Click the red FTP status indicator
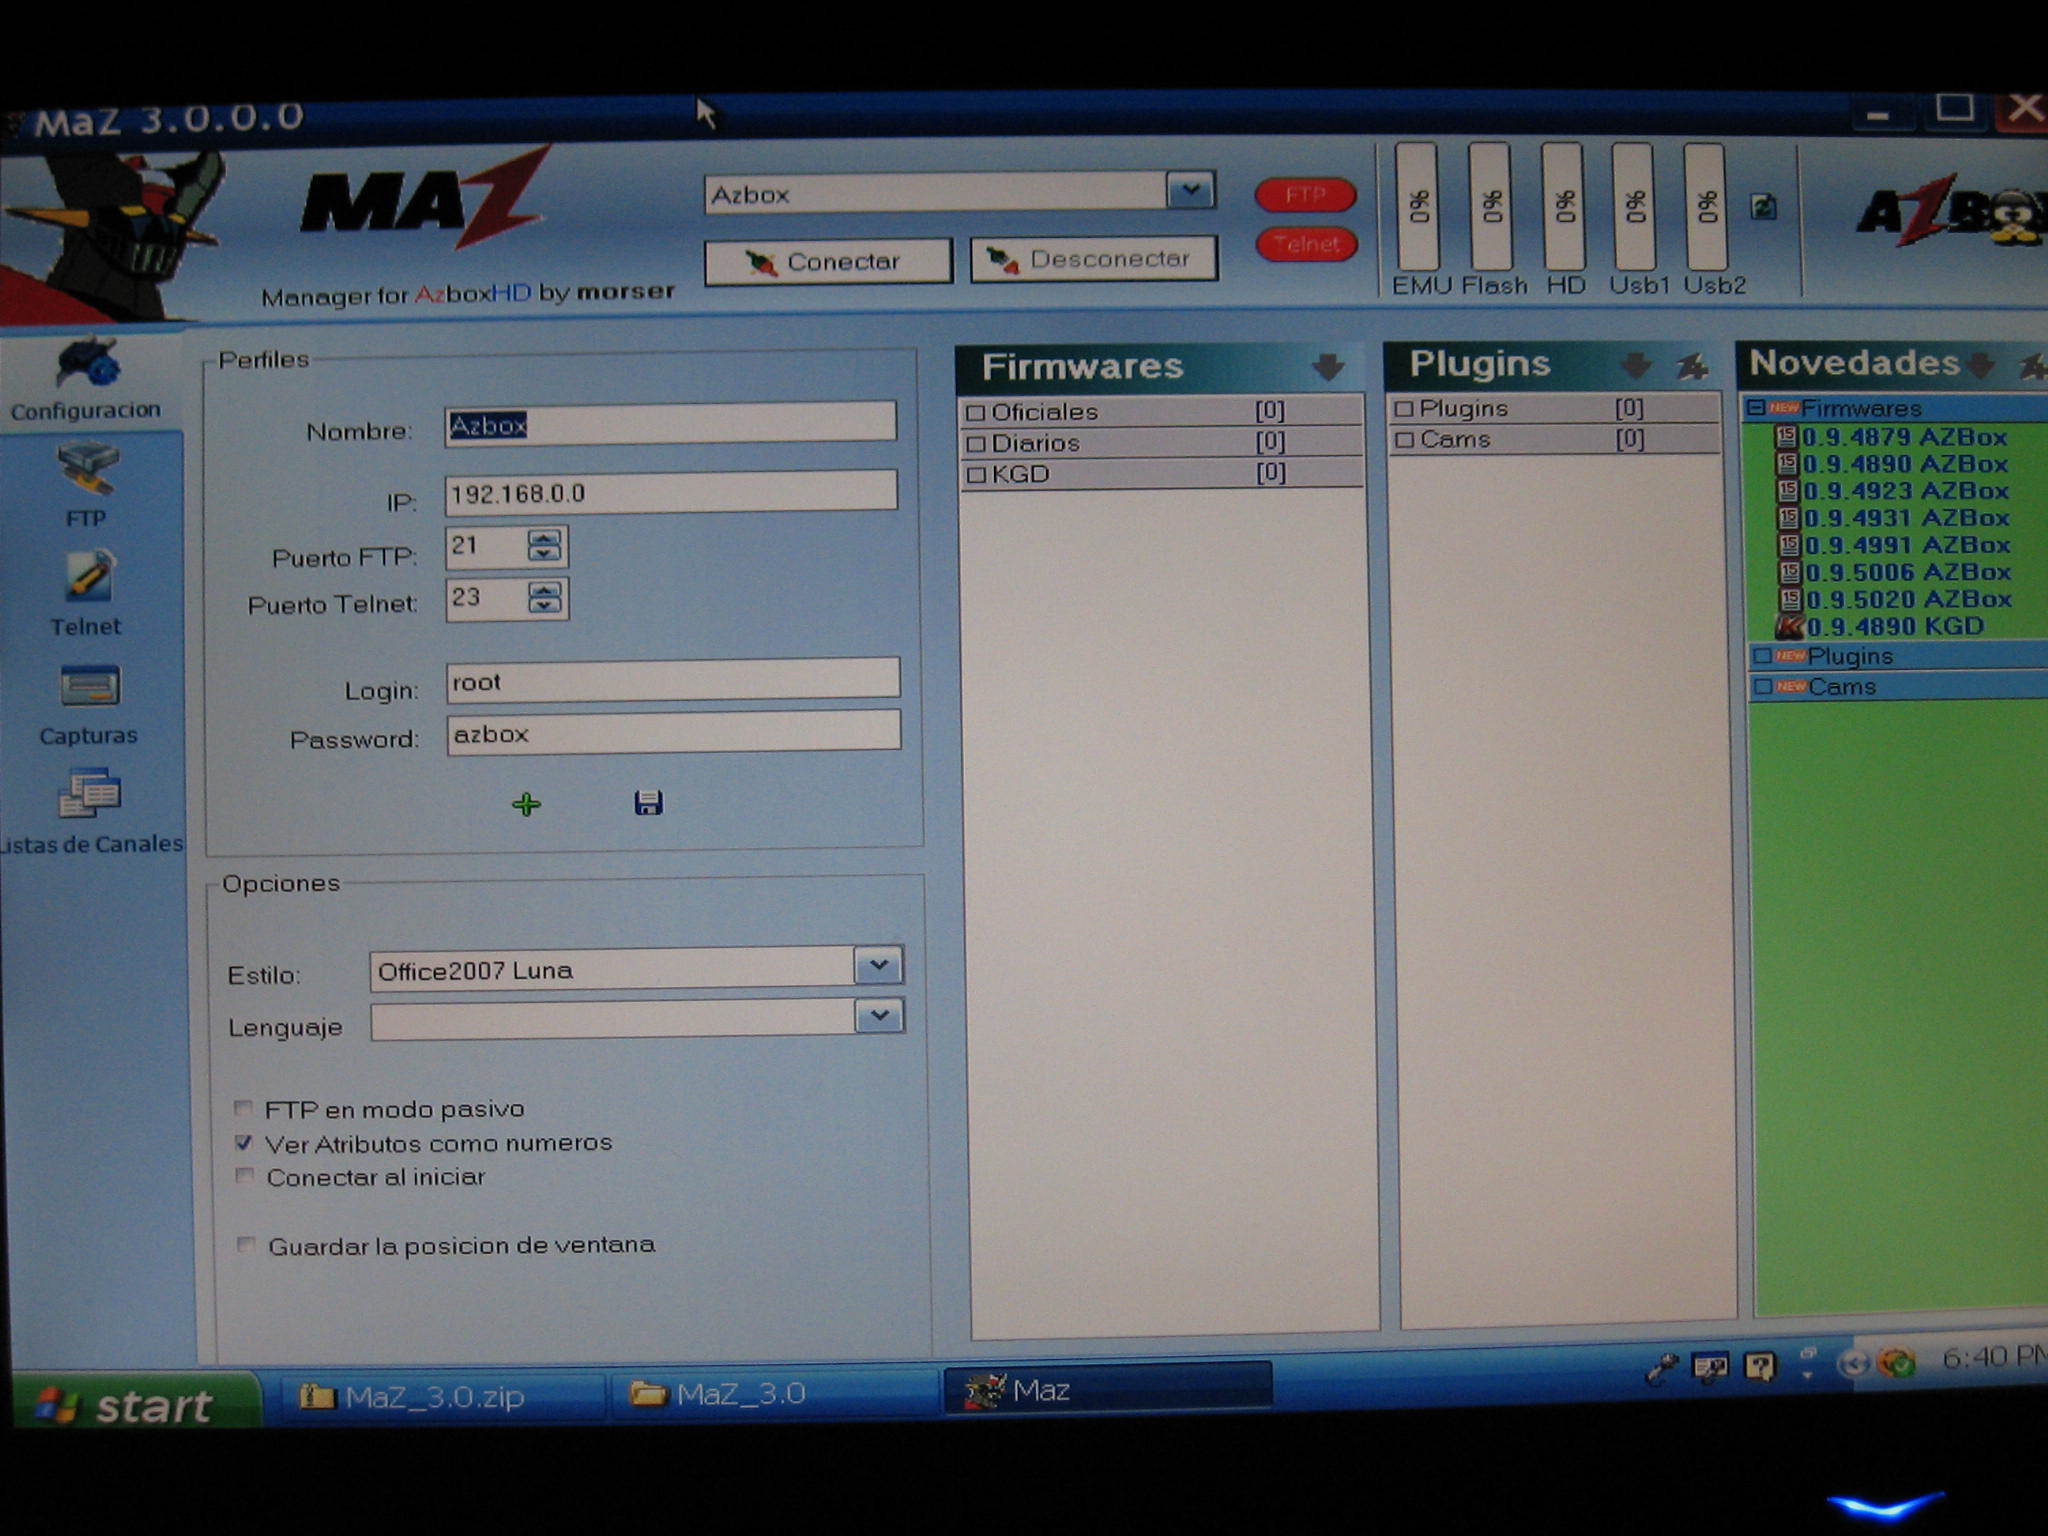Image resolution: width=2048 pixels, height=1536 pixels. (x=1306, y=194)
